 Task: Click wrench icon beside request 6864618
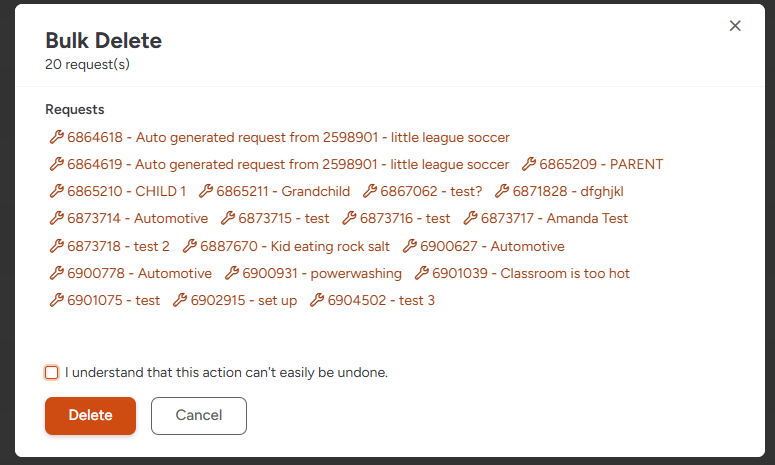coord(56,137)
